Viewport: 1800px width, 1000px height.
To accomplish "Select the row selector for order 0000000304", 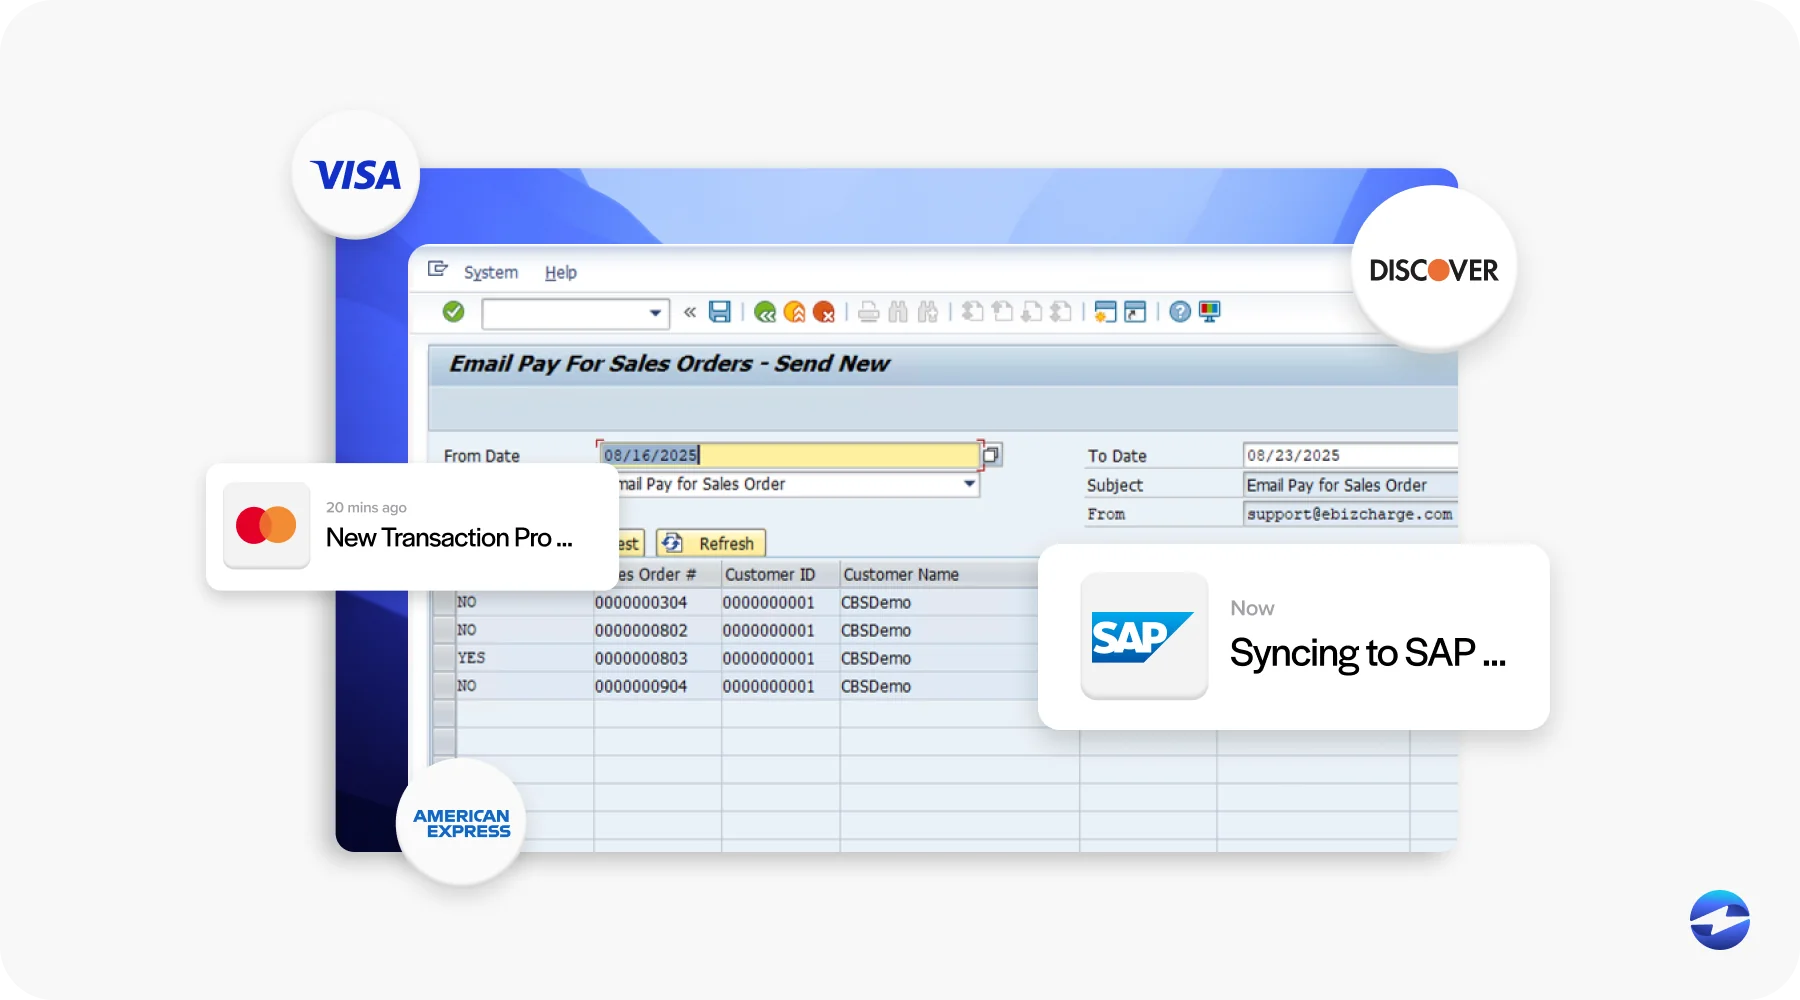I will (x=444, y=602).
